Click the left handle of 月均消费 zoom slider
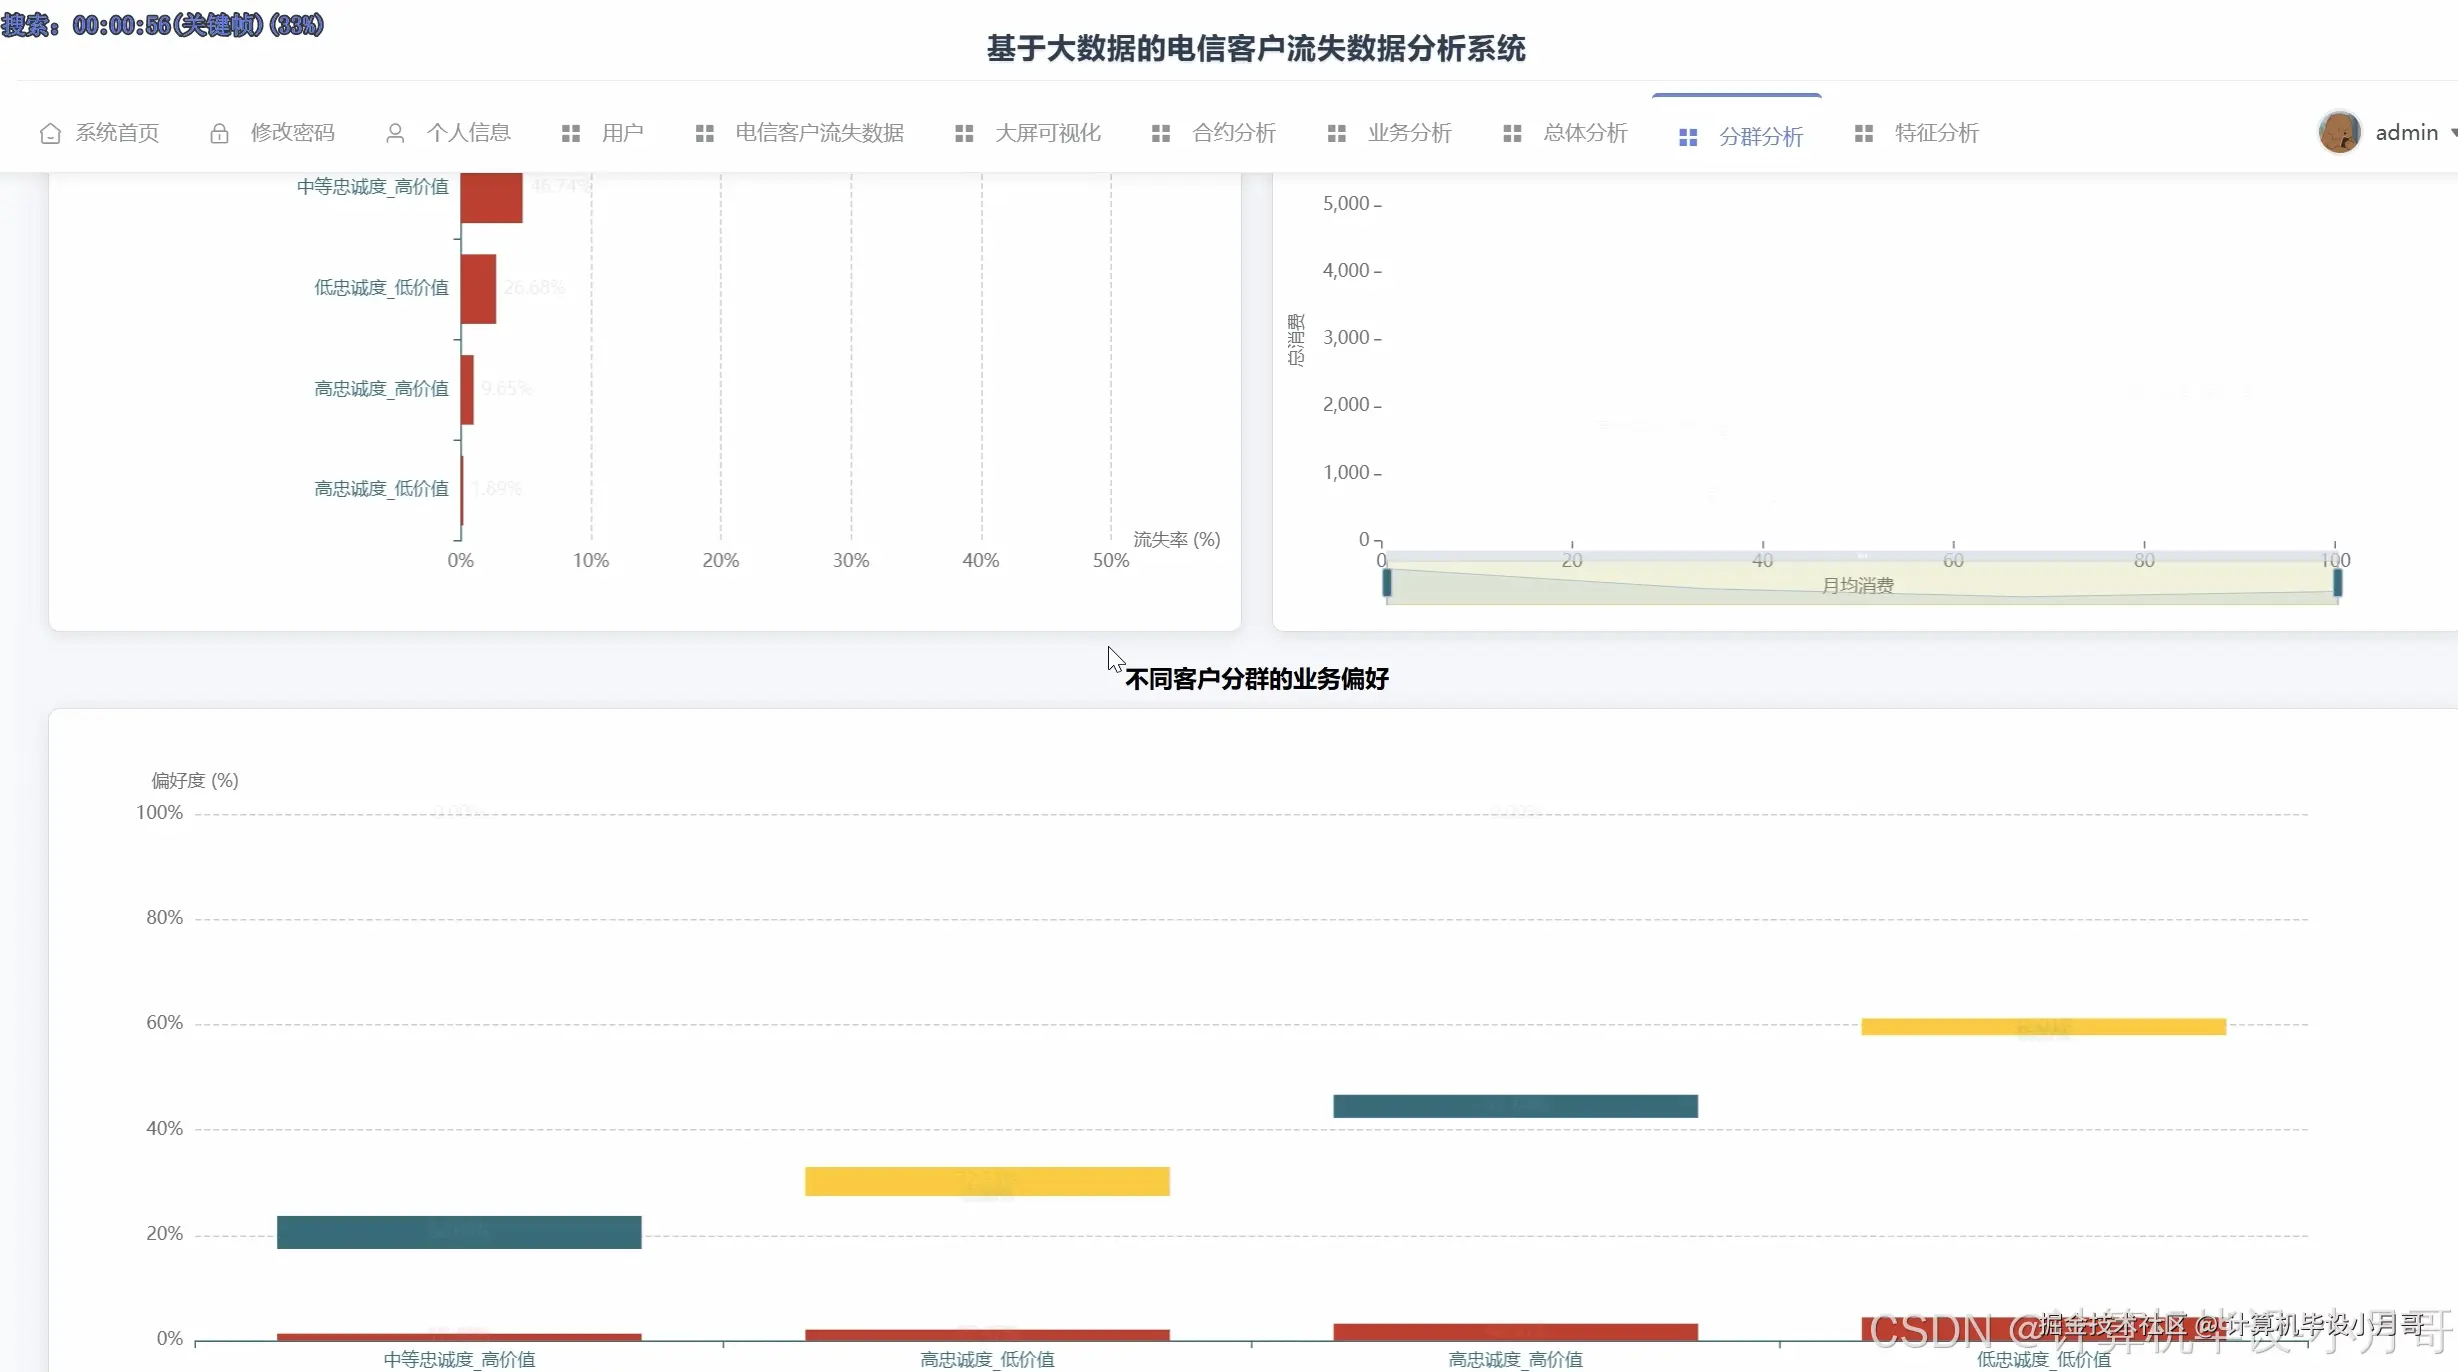2458x1372 pixels. click(1387, 583)
